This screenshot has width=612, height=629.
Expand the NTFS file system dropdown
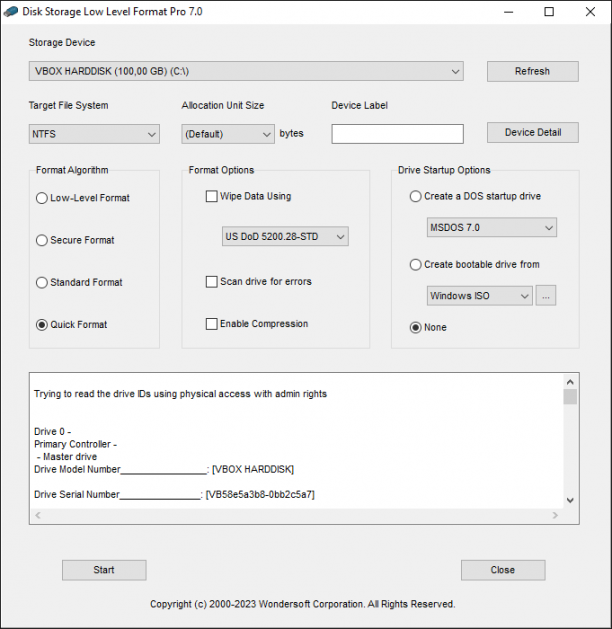[94, 134]
